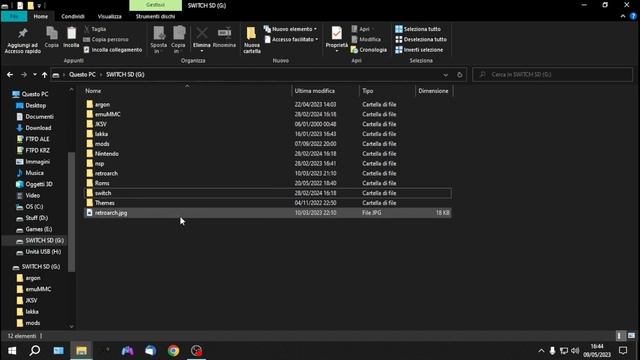The width and height of the screenshot is (640, 360).
Task: Switch to the Home tab
Action: coord(40,16)
